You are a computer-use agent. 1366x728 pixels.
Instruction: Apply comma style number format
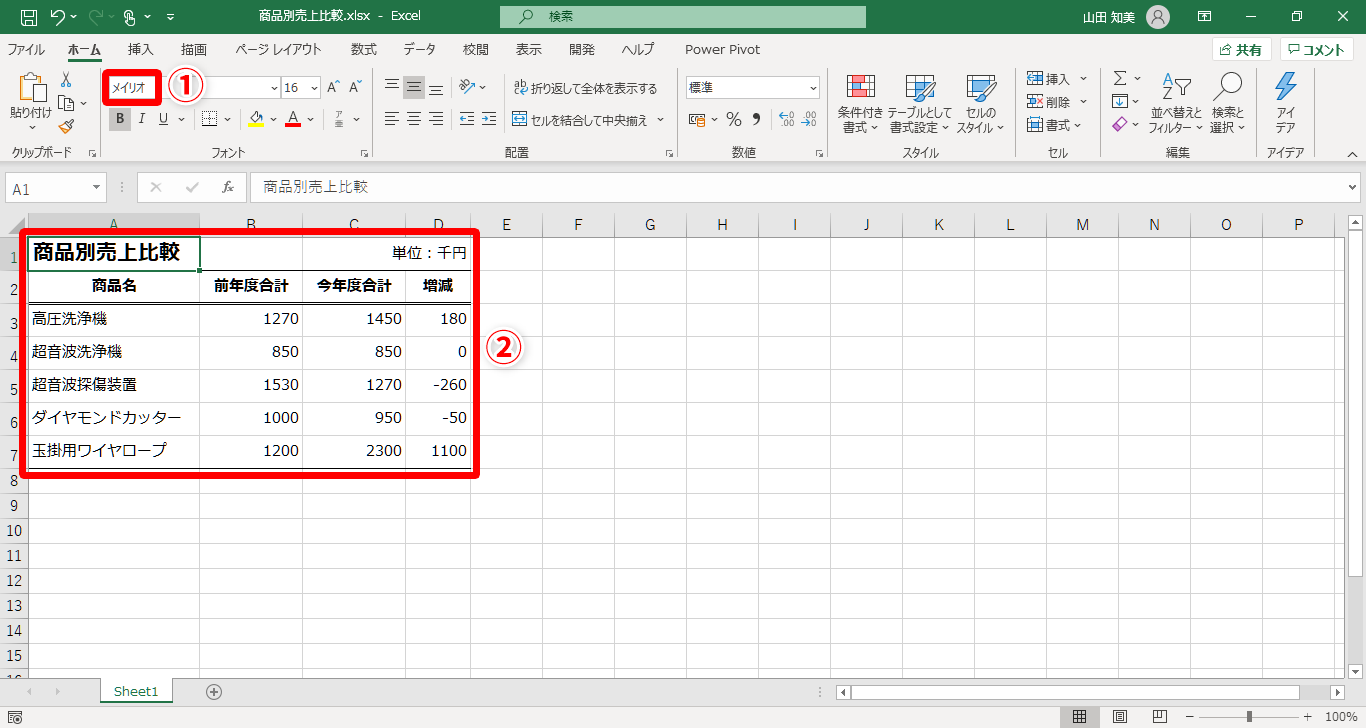click(756, 120)
